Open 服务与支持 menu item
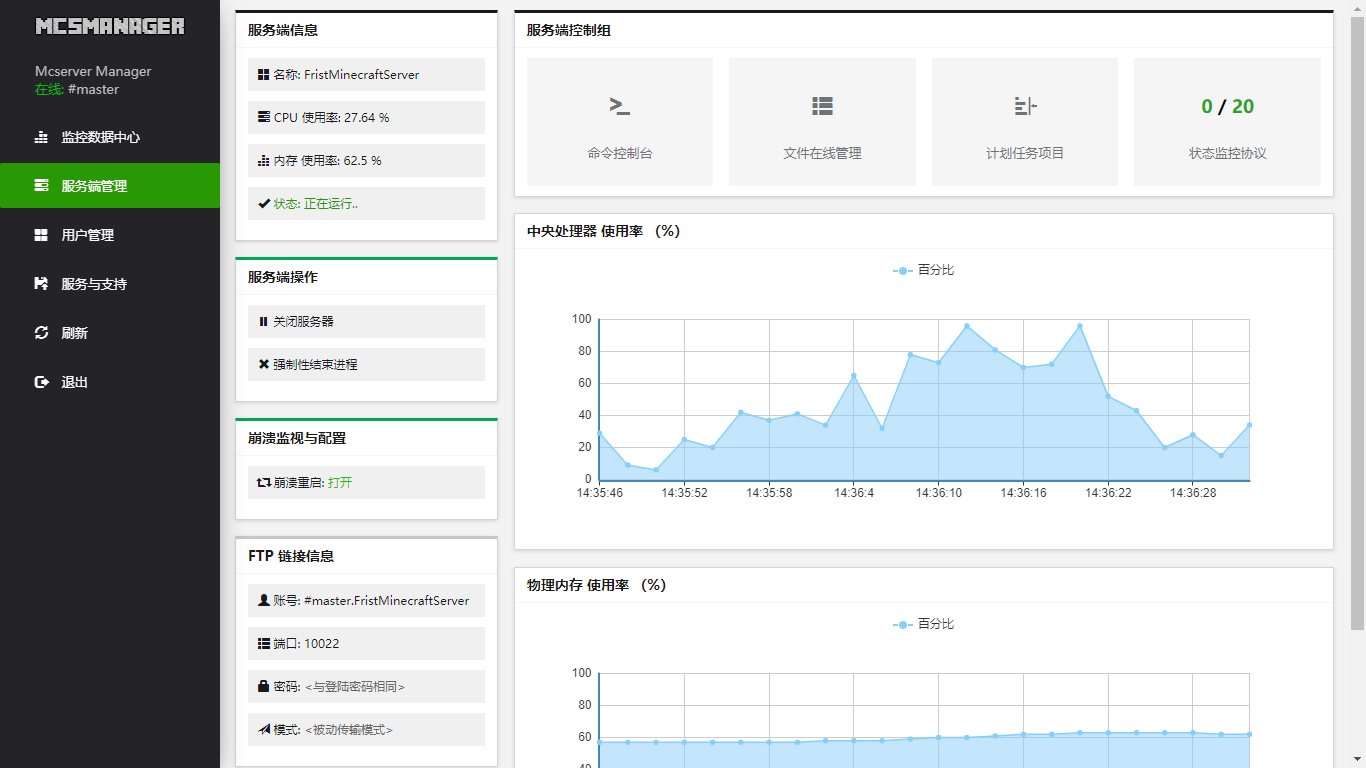The image size is (1366, 768). pos(94,284)
